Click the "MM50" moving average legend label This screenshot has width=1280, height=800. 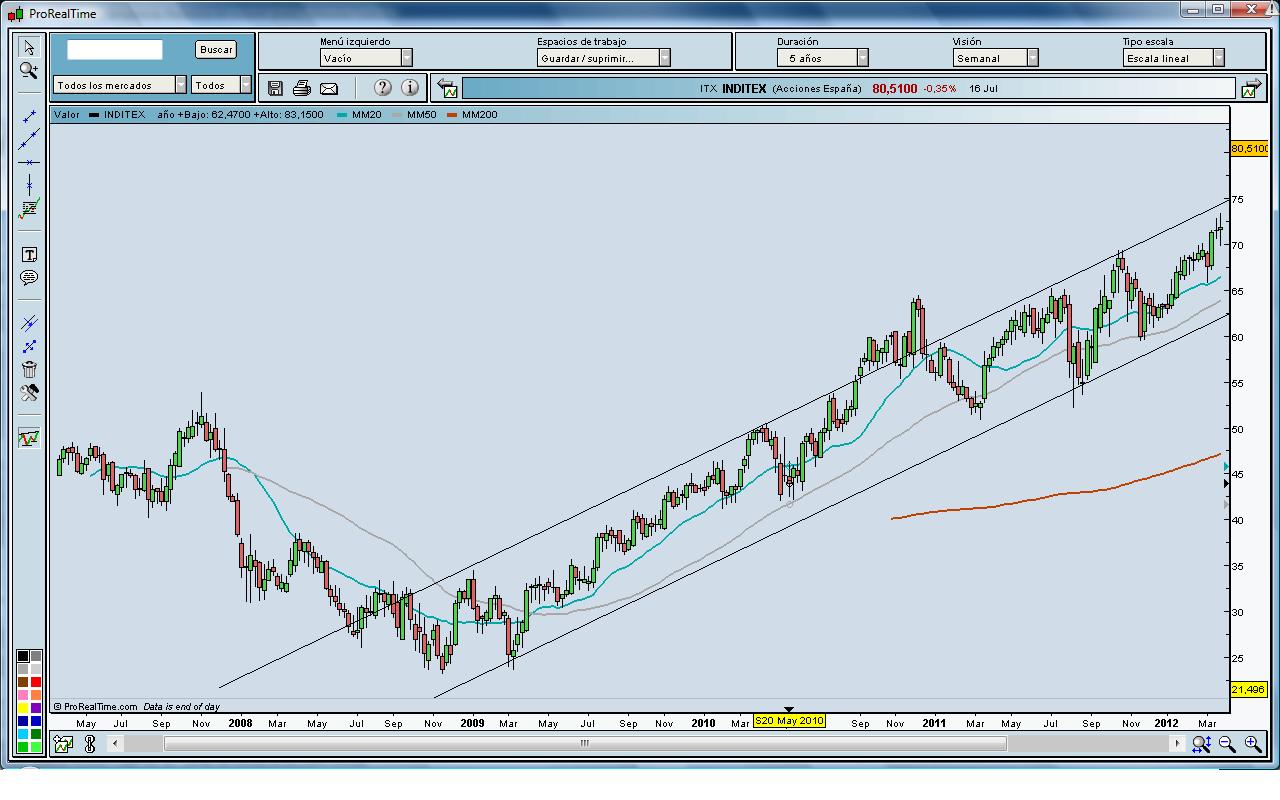422,114
